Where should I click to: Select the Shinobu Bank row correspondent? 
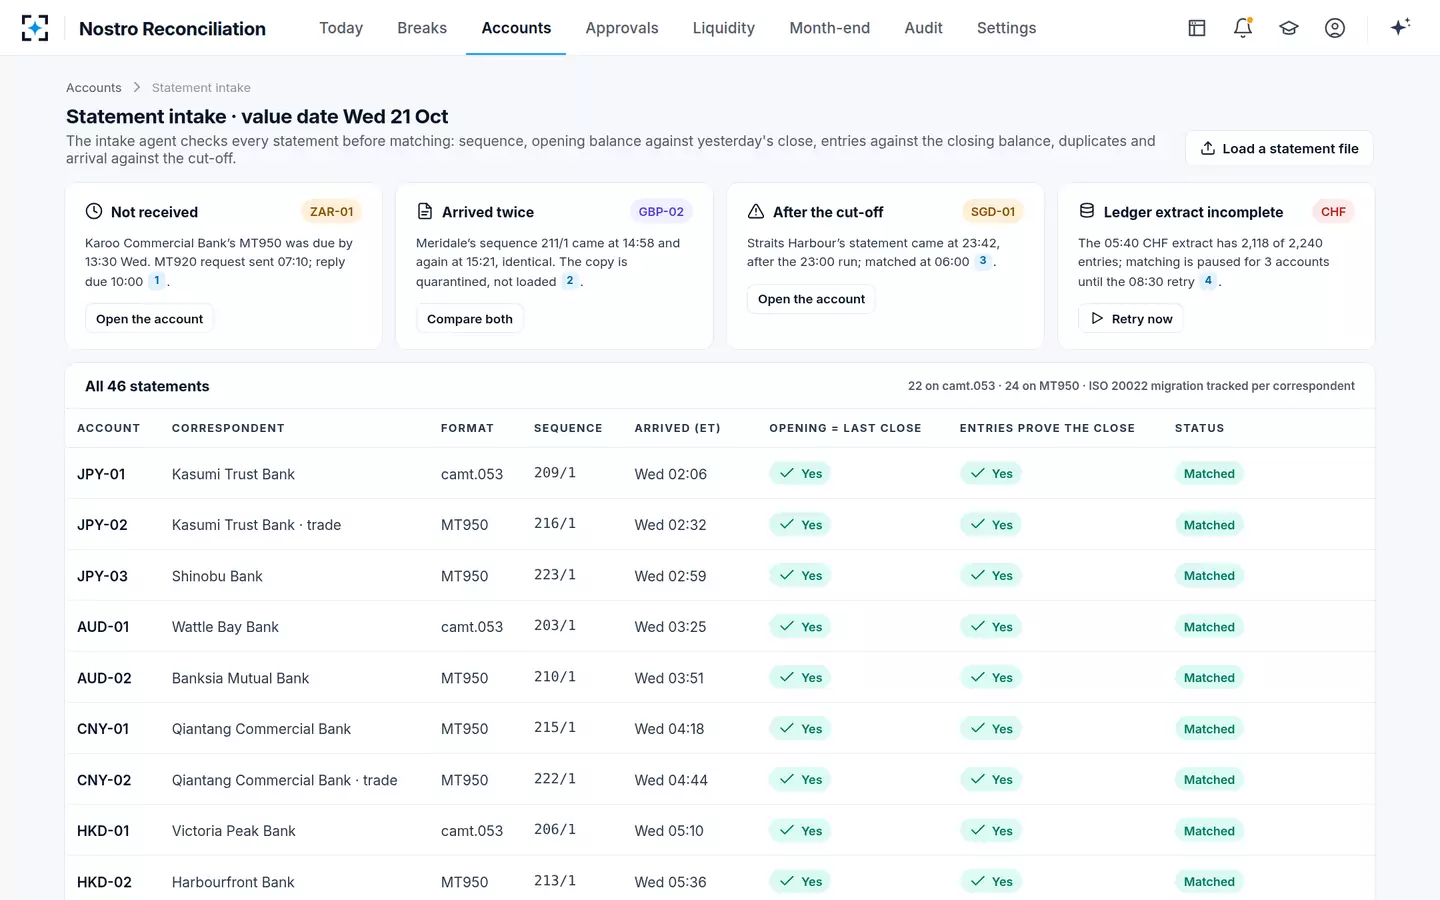coord(217,576)
